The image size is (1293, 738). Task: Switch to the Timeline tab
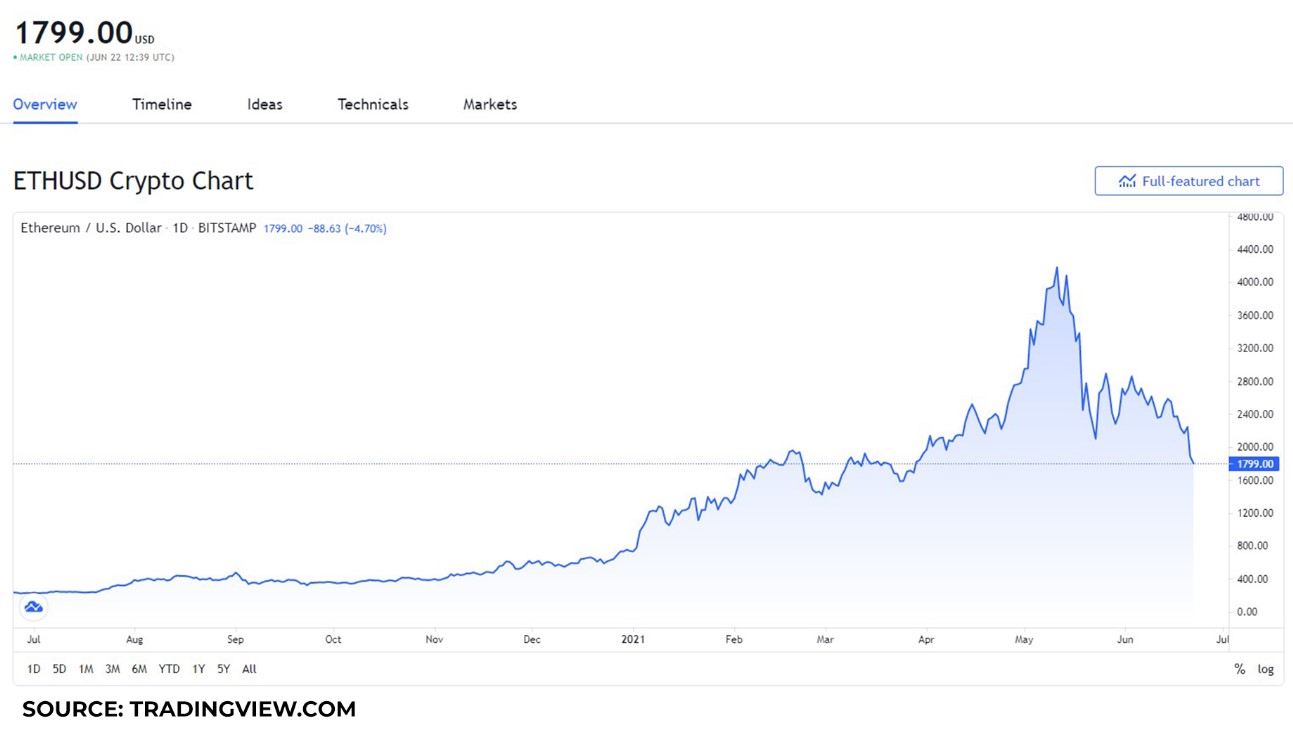point(162,104)
